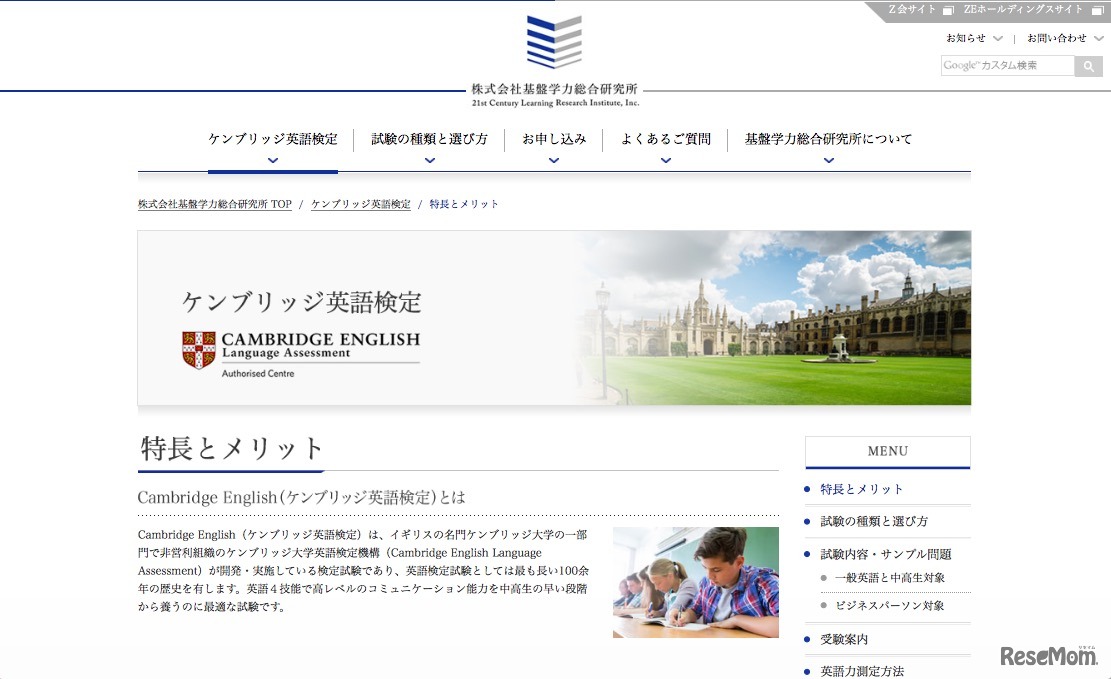Click the Authorised Centre text in banner
This screenshot has width=1111, height=679.
258,374
